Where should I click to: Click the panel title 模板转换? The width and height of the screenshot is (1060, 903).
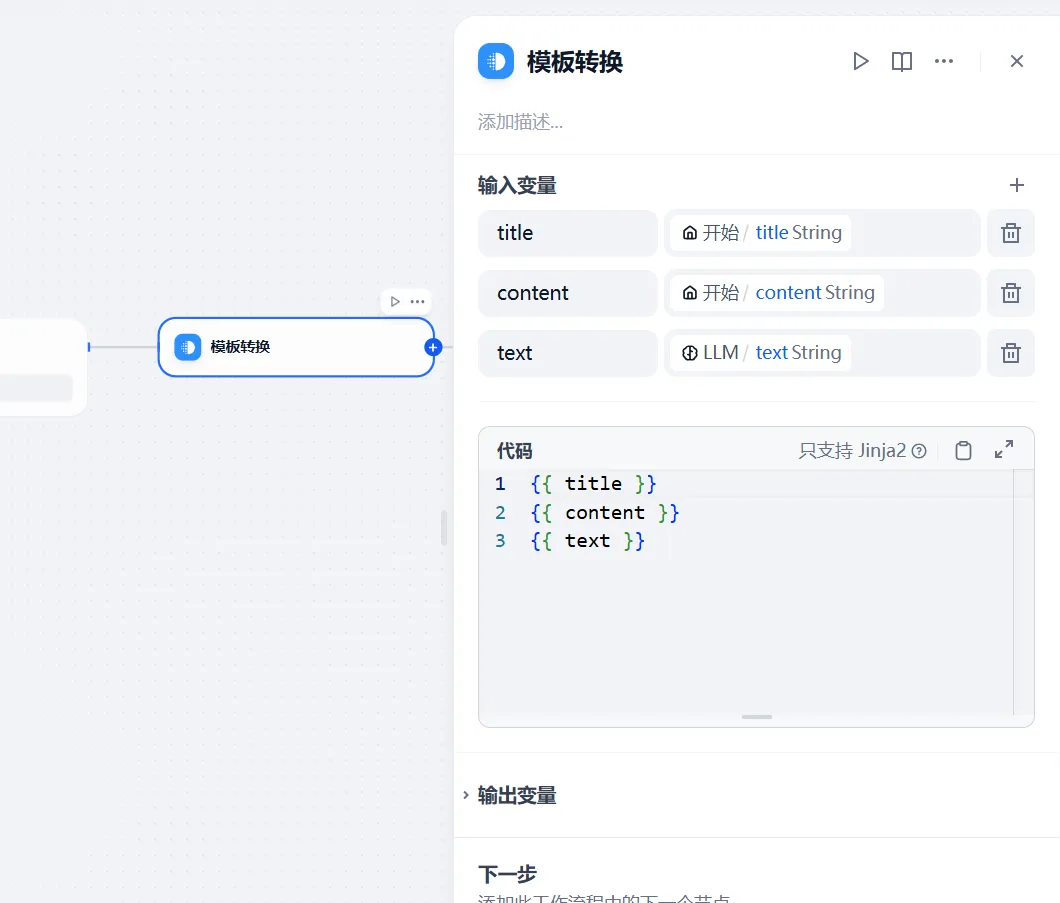[x=575, y=62]
